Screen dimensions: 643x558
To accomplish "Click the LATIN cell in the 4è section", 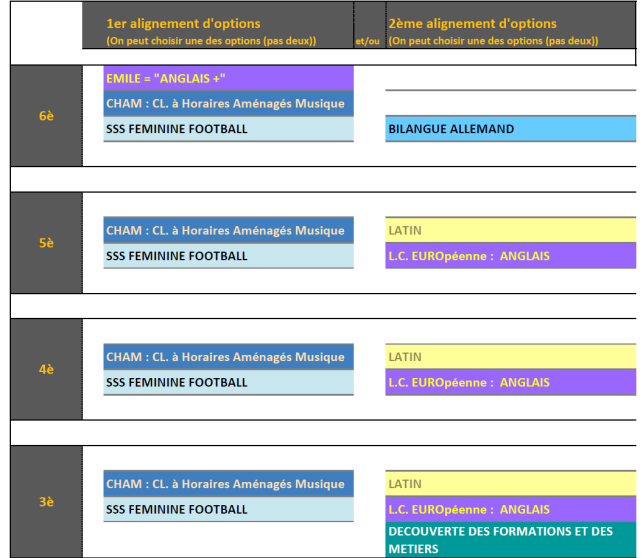I will pyautogui.click(x=510, y=357).
